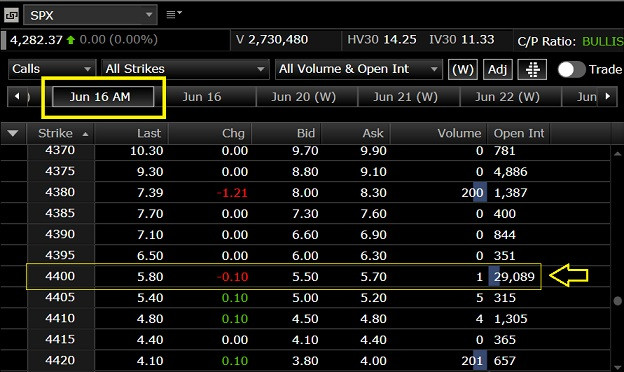Click last price 5.80 on 4400 row
The width and height of the screenshot is (624, 372).
[x=150, y=277]
